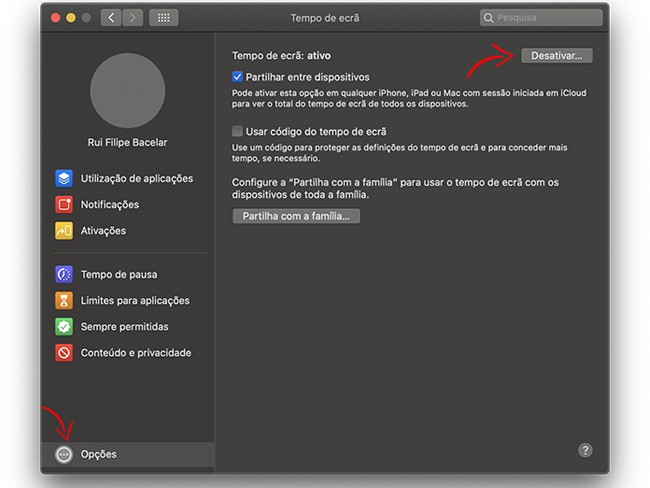Show all preferences grid button

coord(165,18)
